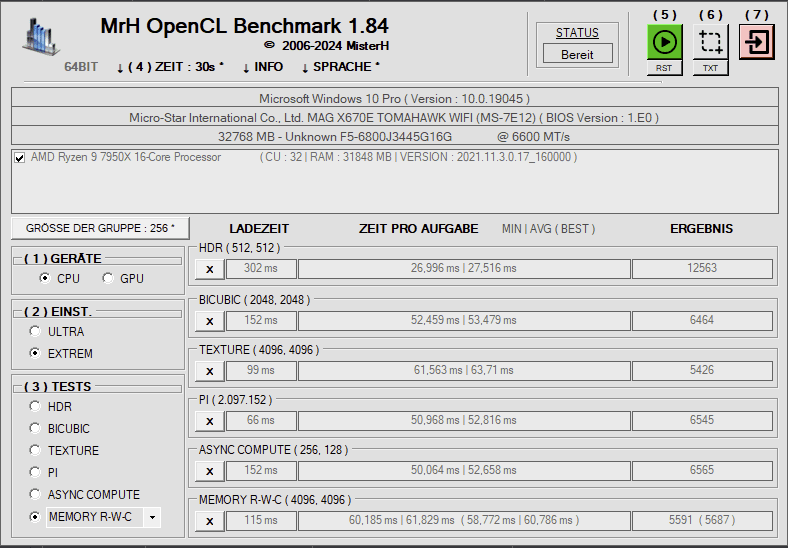Viewport: 788px width, 548px height.
Task: Open the INFO dropdown menu
Action: point(262,67)
